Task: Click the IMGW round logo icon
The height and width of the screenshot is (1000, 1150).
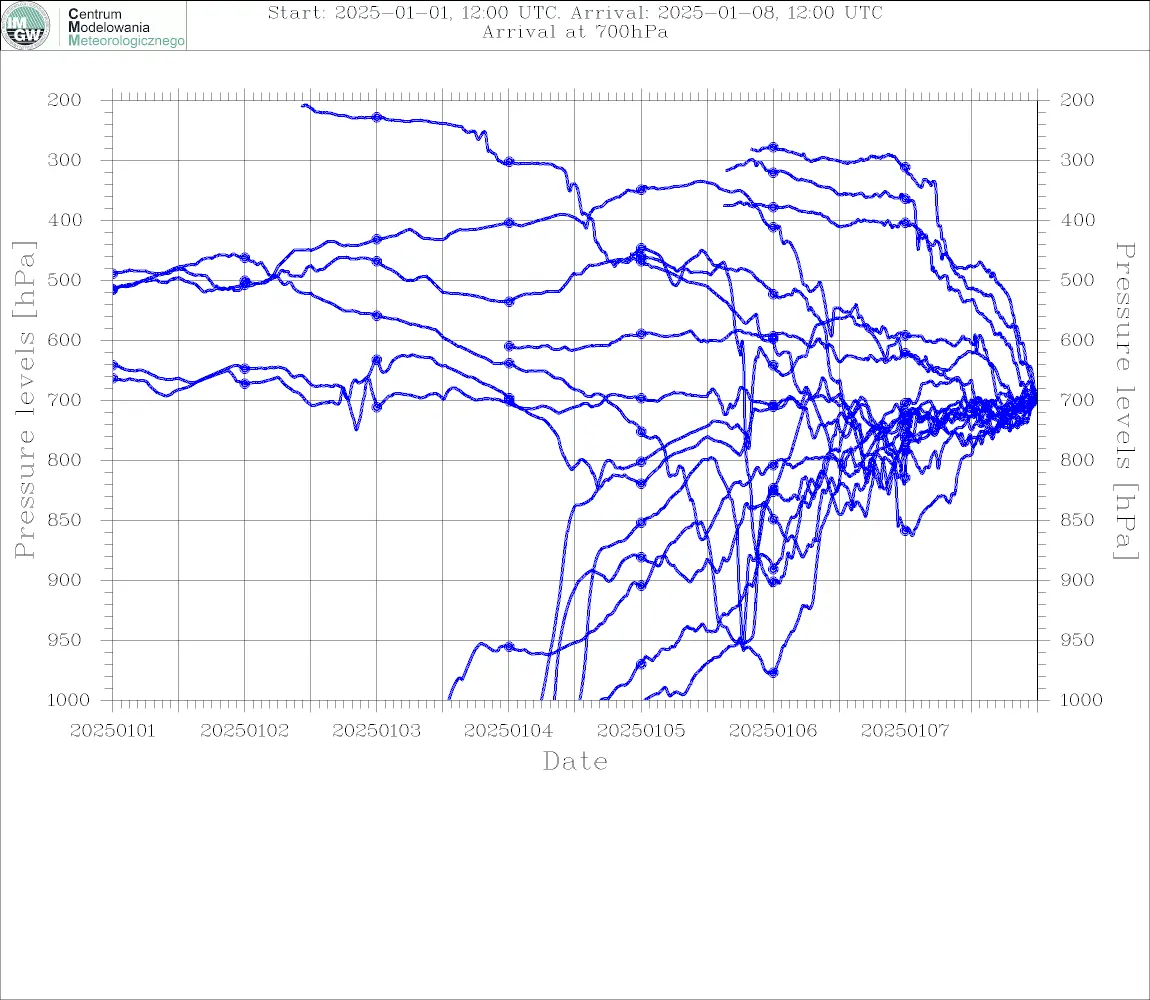Action: [x=26, y=26]
